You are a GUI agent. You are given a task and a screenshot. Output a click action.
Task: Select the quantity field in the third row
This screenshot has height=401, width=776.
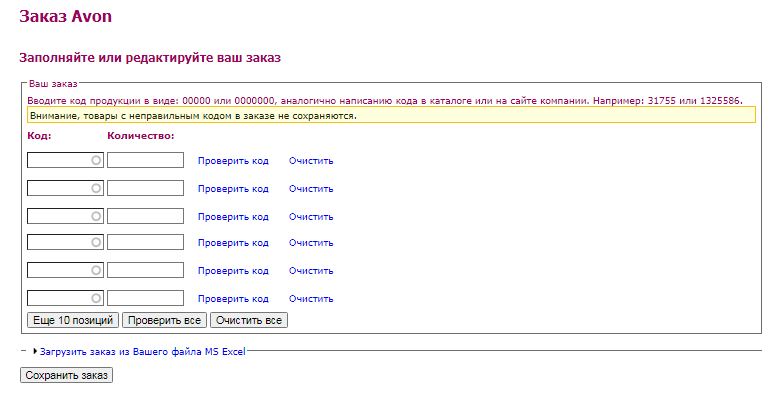(x=146, y=216)
